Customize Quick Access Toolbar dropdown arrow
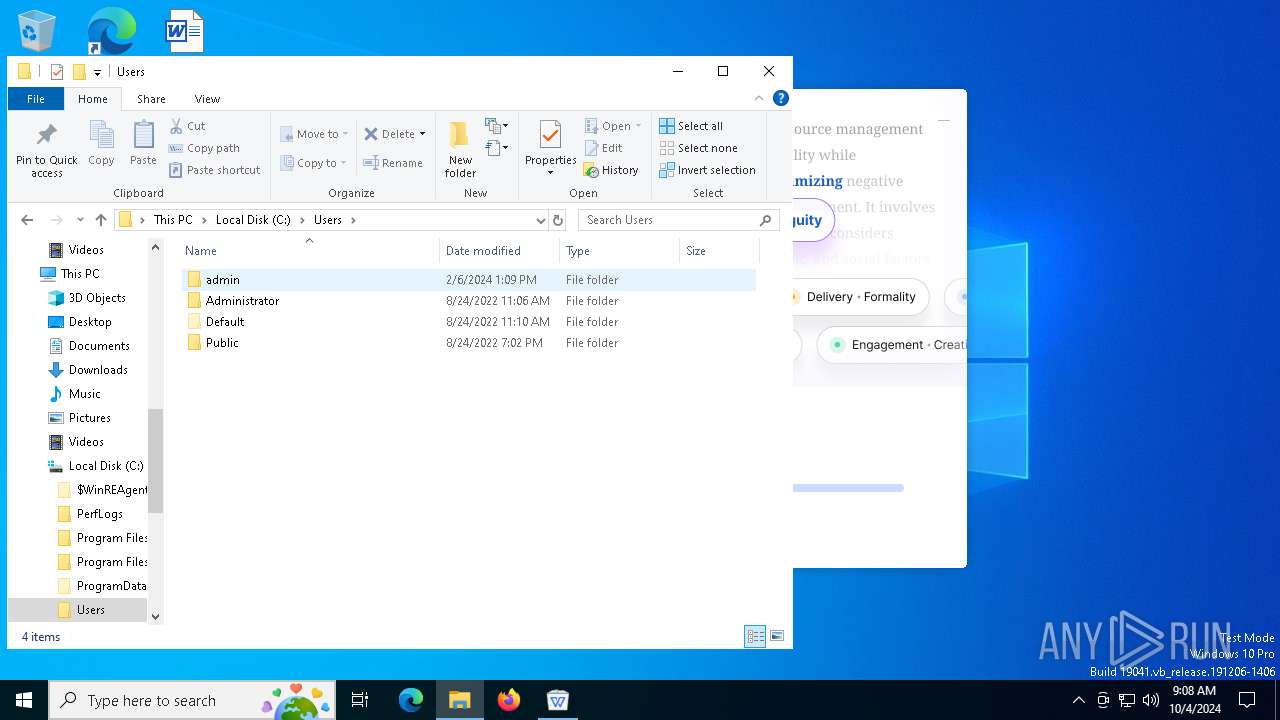This screenshot has width=1280, height=720. (x=97, y=72)
